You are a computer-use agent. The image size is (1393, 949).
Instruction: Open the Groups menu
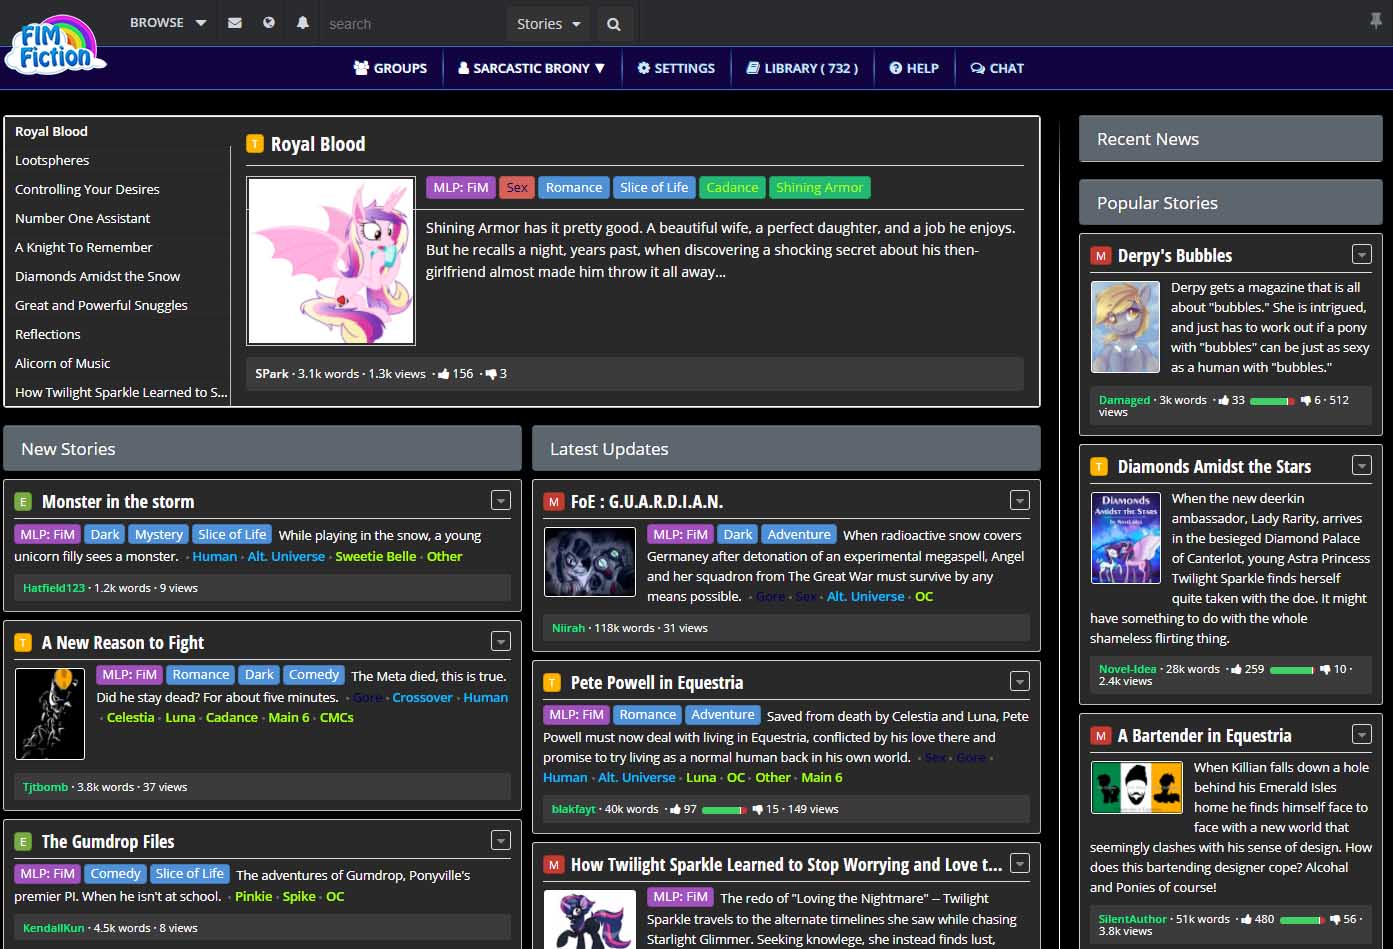pos(390,68)
